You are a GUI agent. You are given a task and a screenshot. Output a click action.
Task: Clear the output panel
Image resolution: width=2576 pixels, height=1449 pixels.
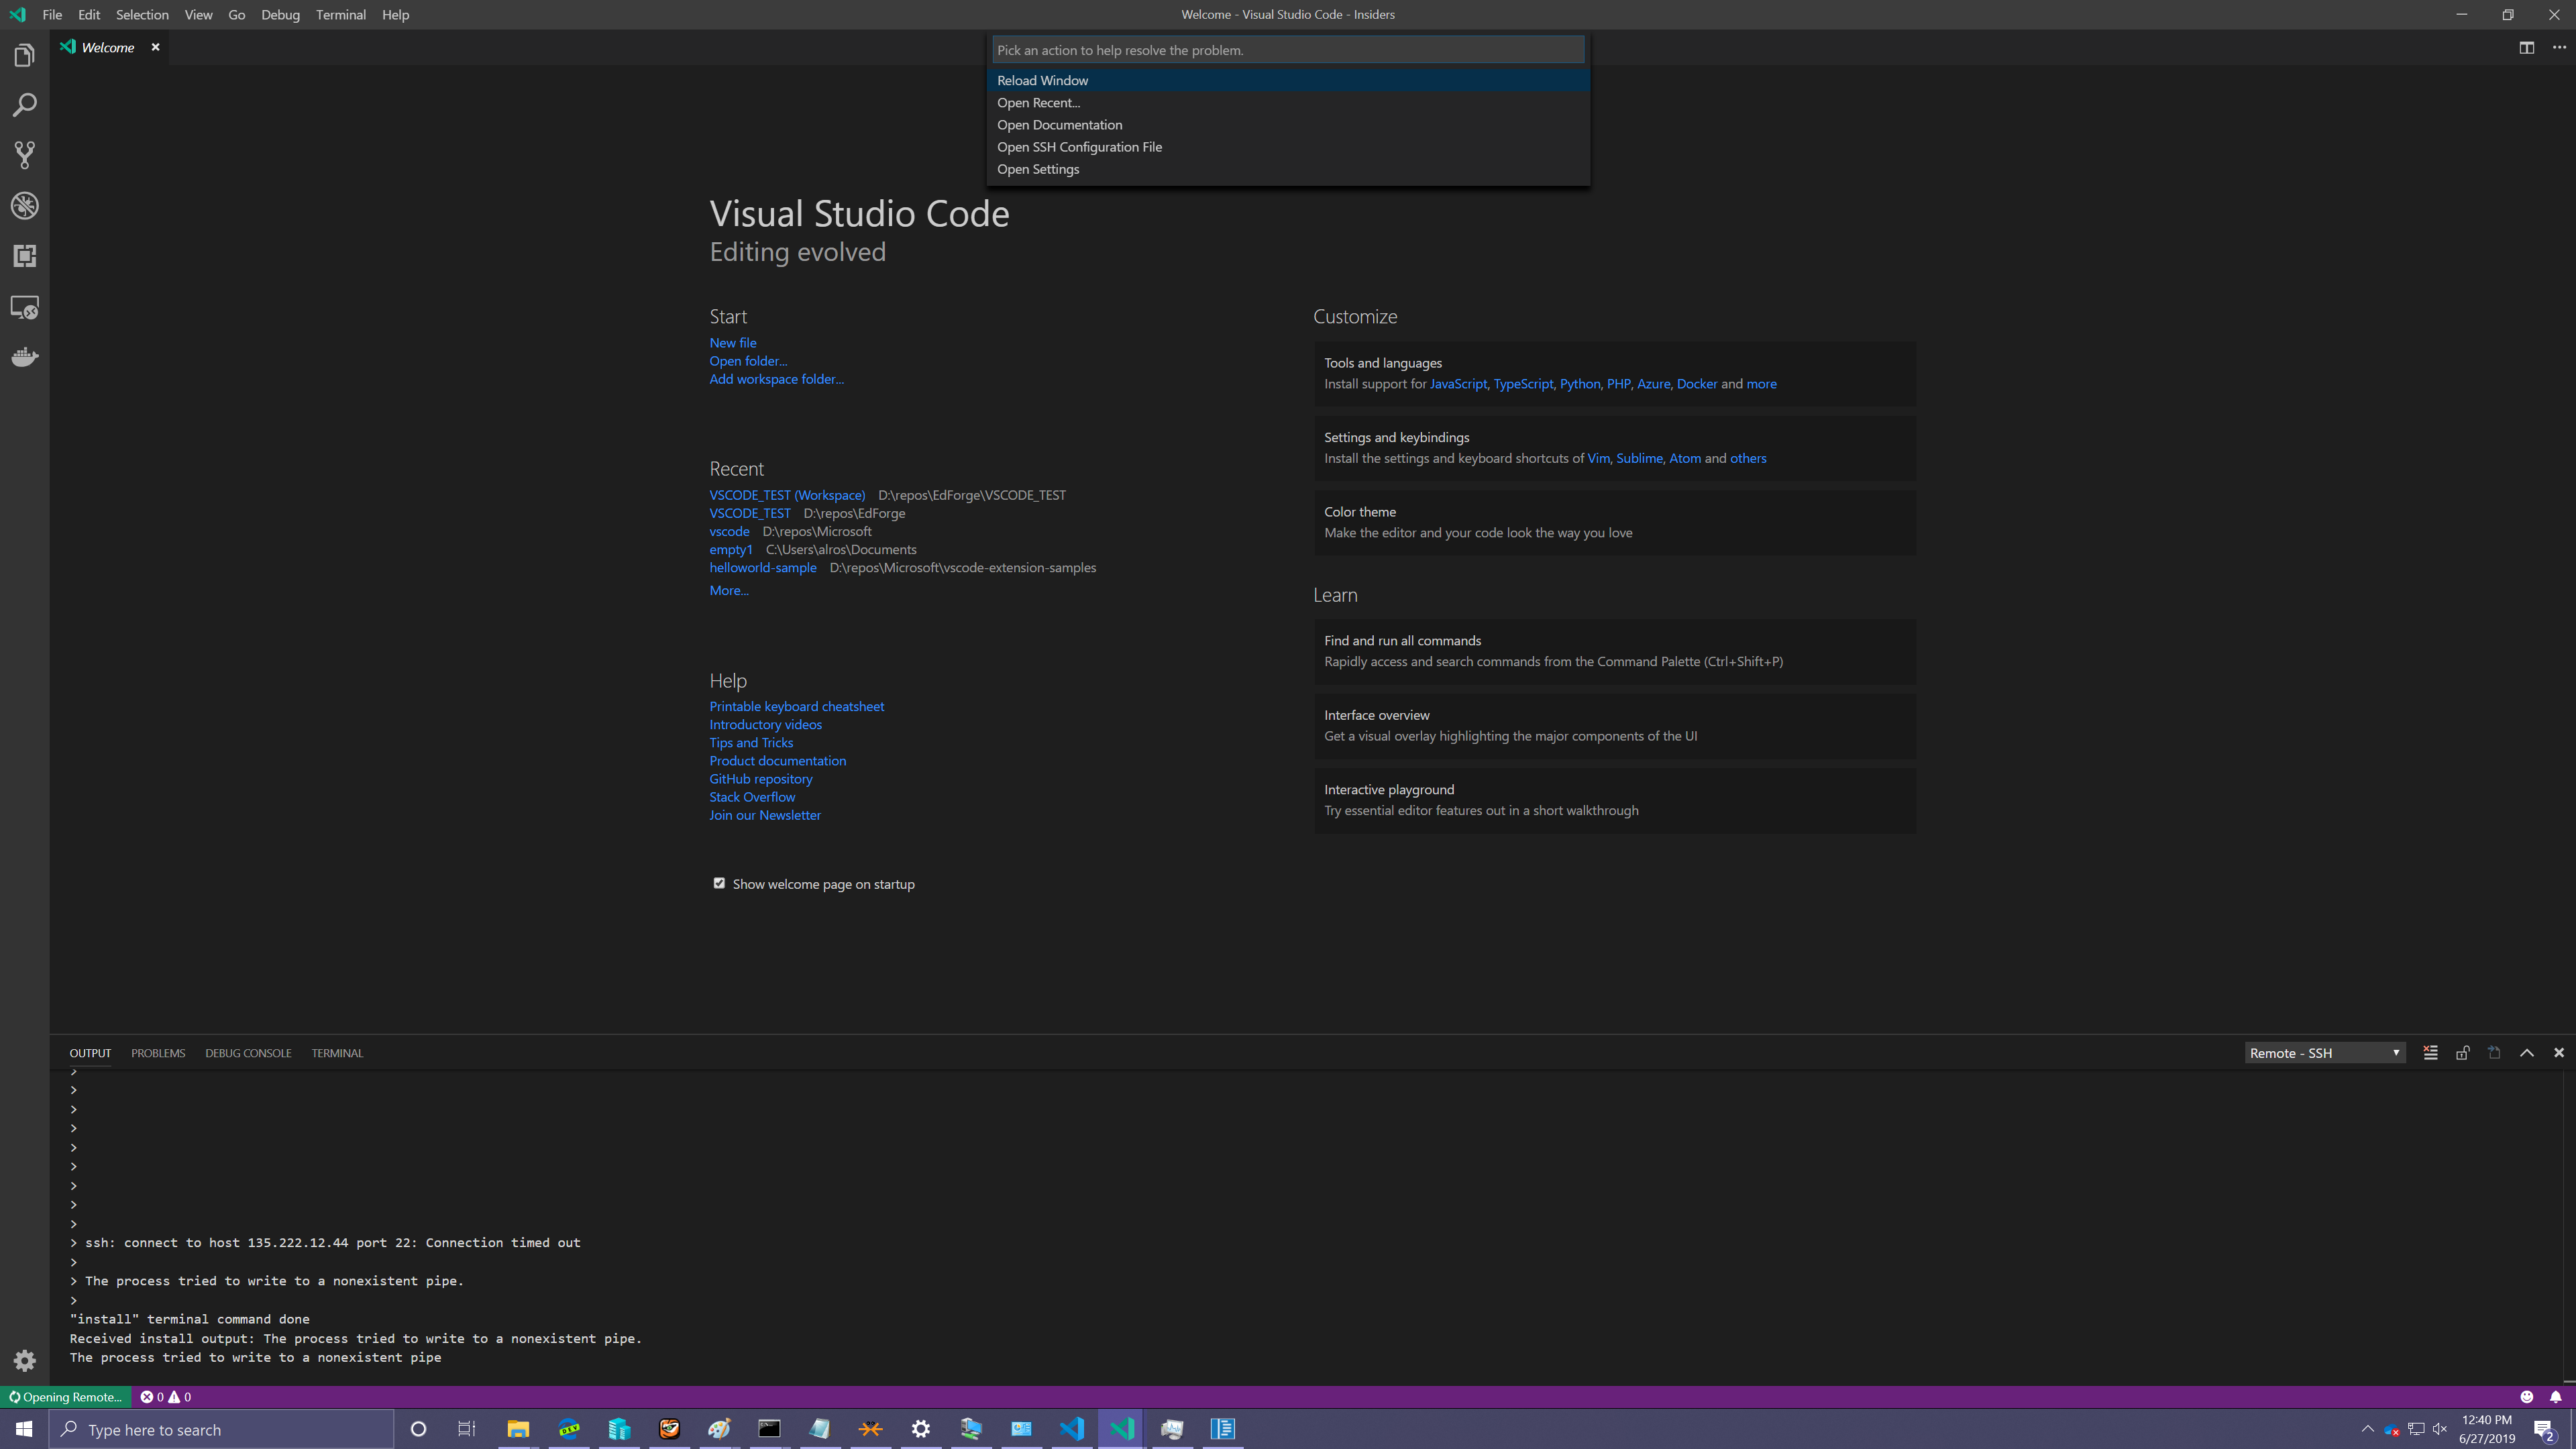(2430, 1053)
